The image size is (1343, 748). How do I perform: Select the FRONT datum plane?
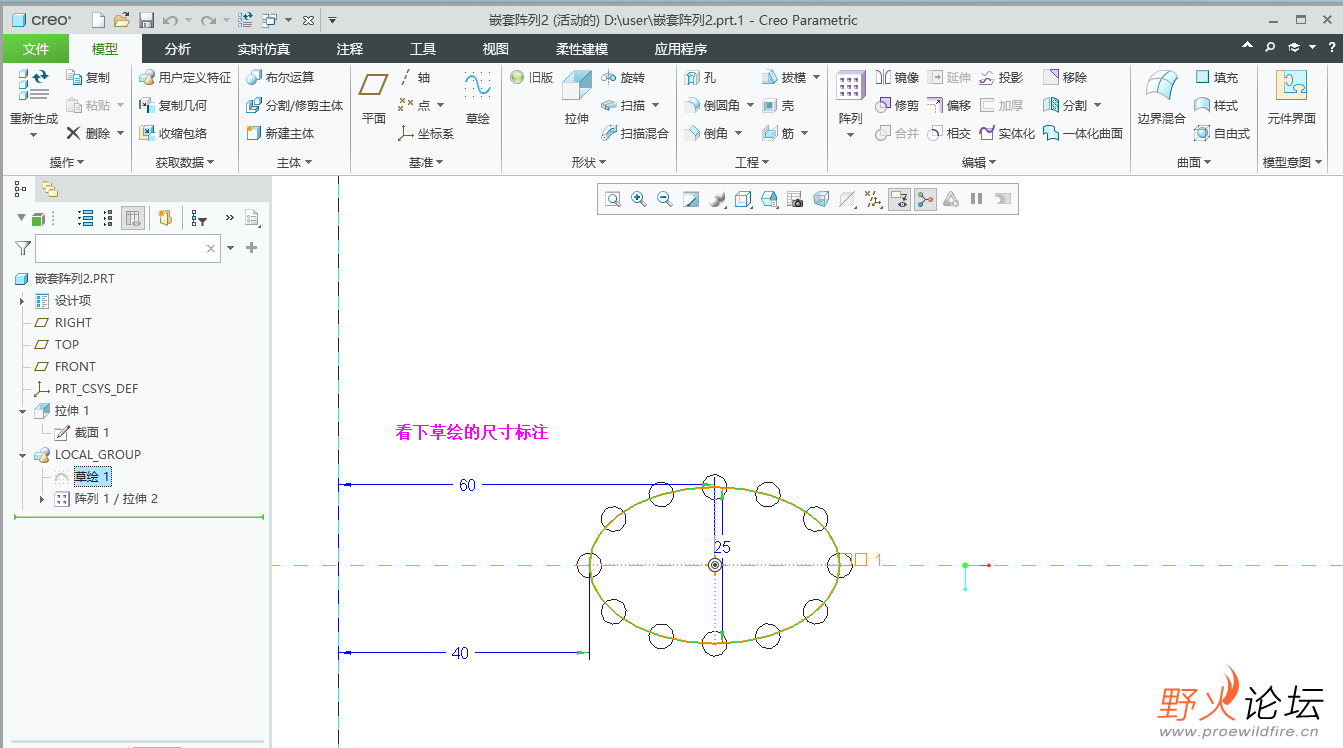coord(65,366)
